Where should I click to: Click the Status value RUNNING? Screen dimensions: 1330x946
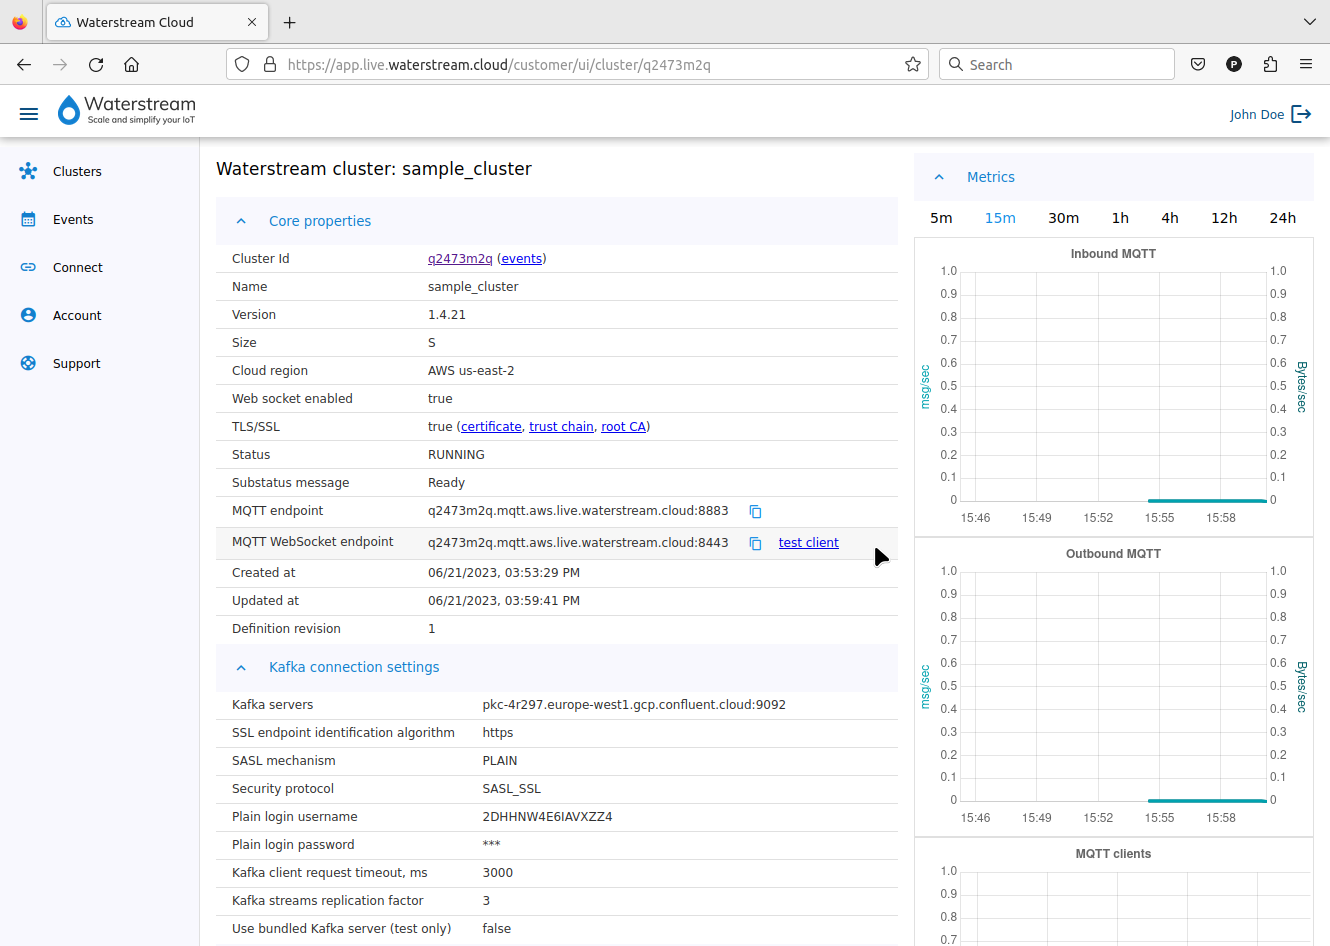(x=456, y=454)
